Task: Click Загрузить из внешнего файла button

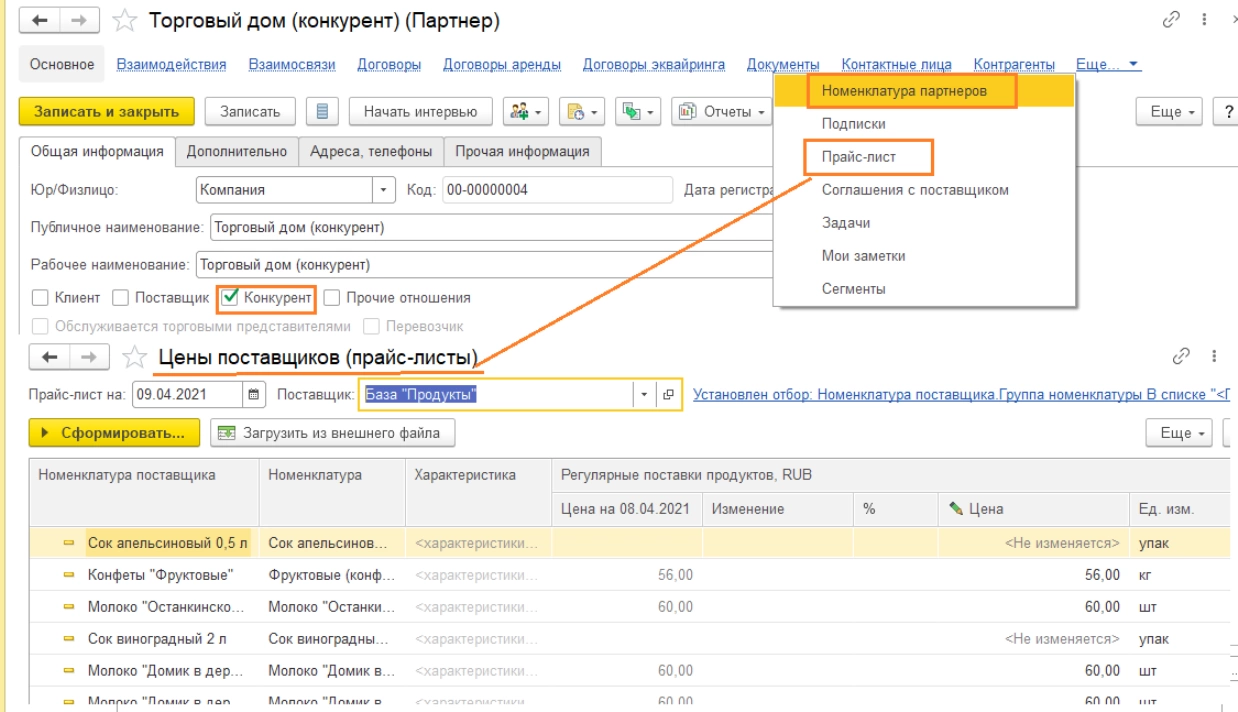Action: click(x=332, y=433)
